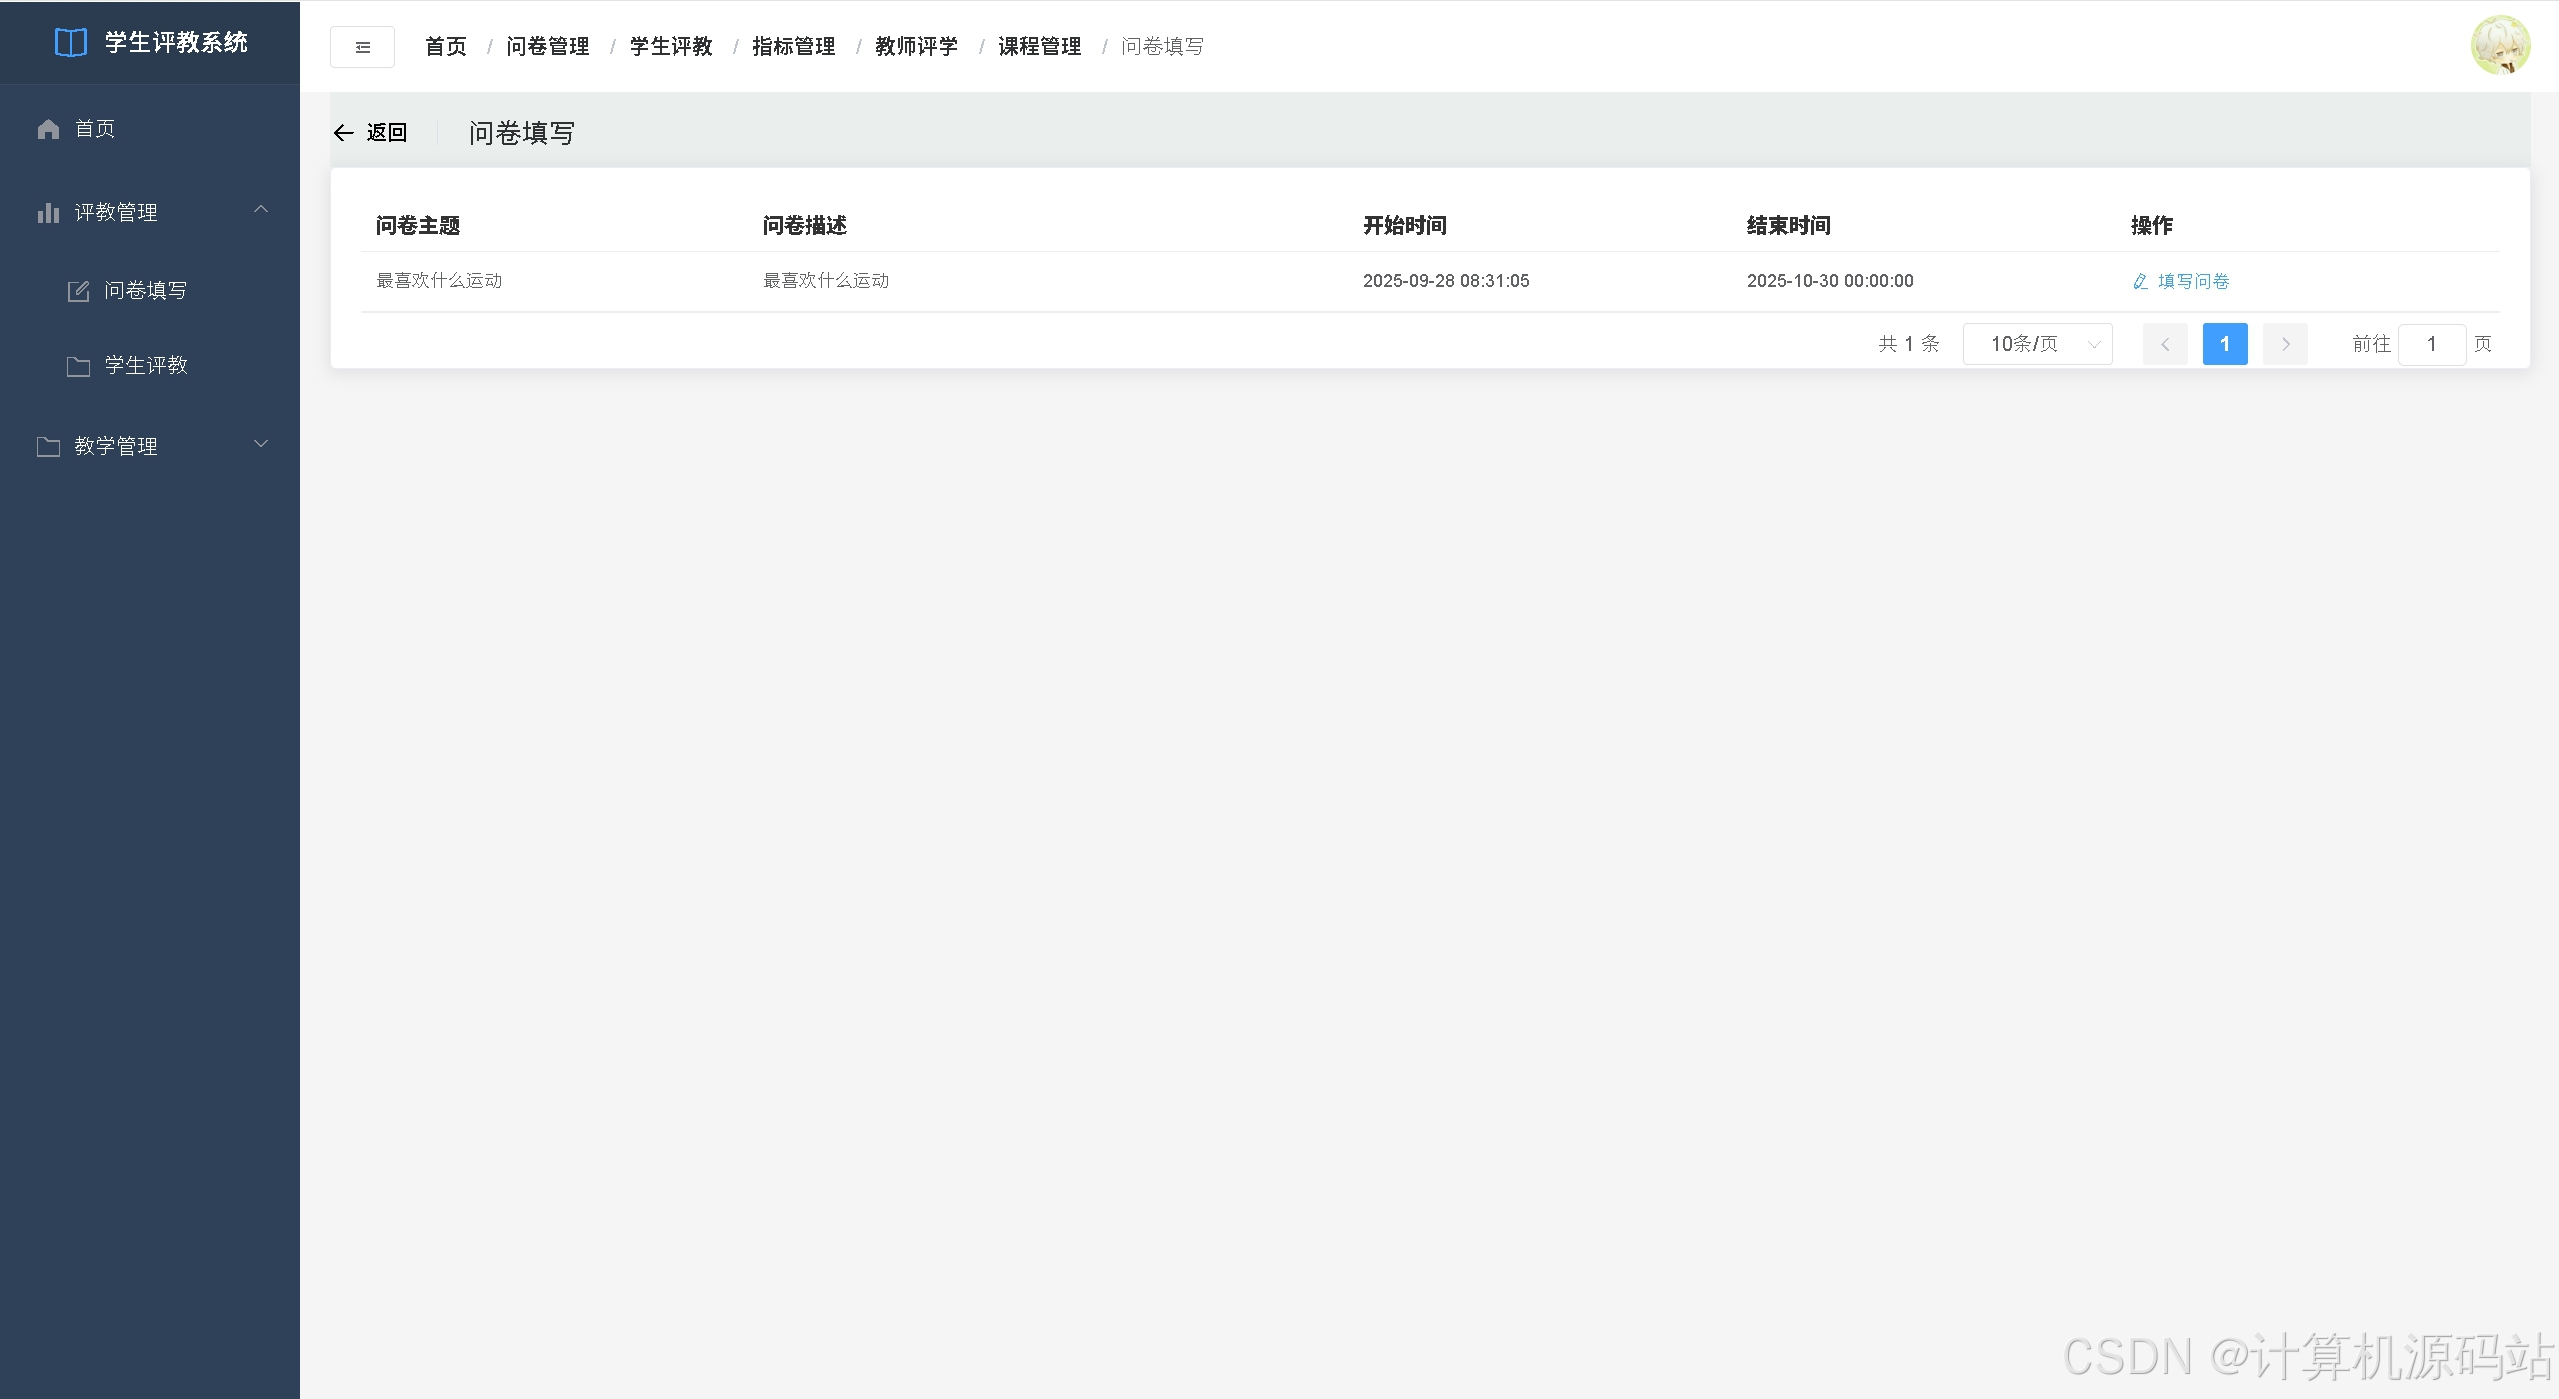Screen dimensions: 2559x1399
Task: Open the 10条/页 page size dropdown
Action: (x=2038, y=344)
